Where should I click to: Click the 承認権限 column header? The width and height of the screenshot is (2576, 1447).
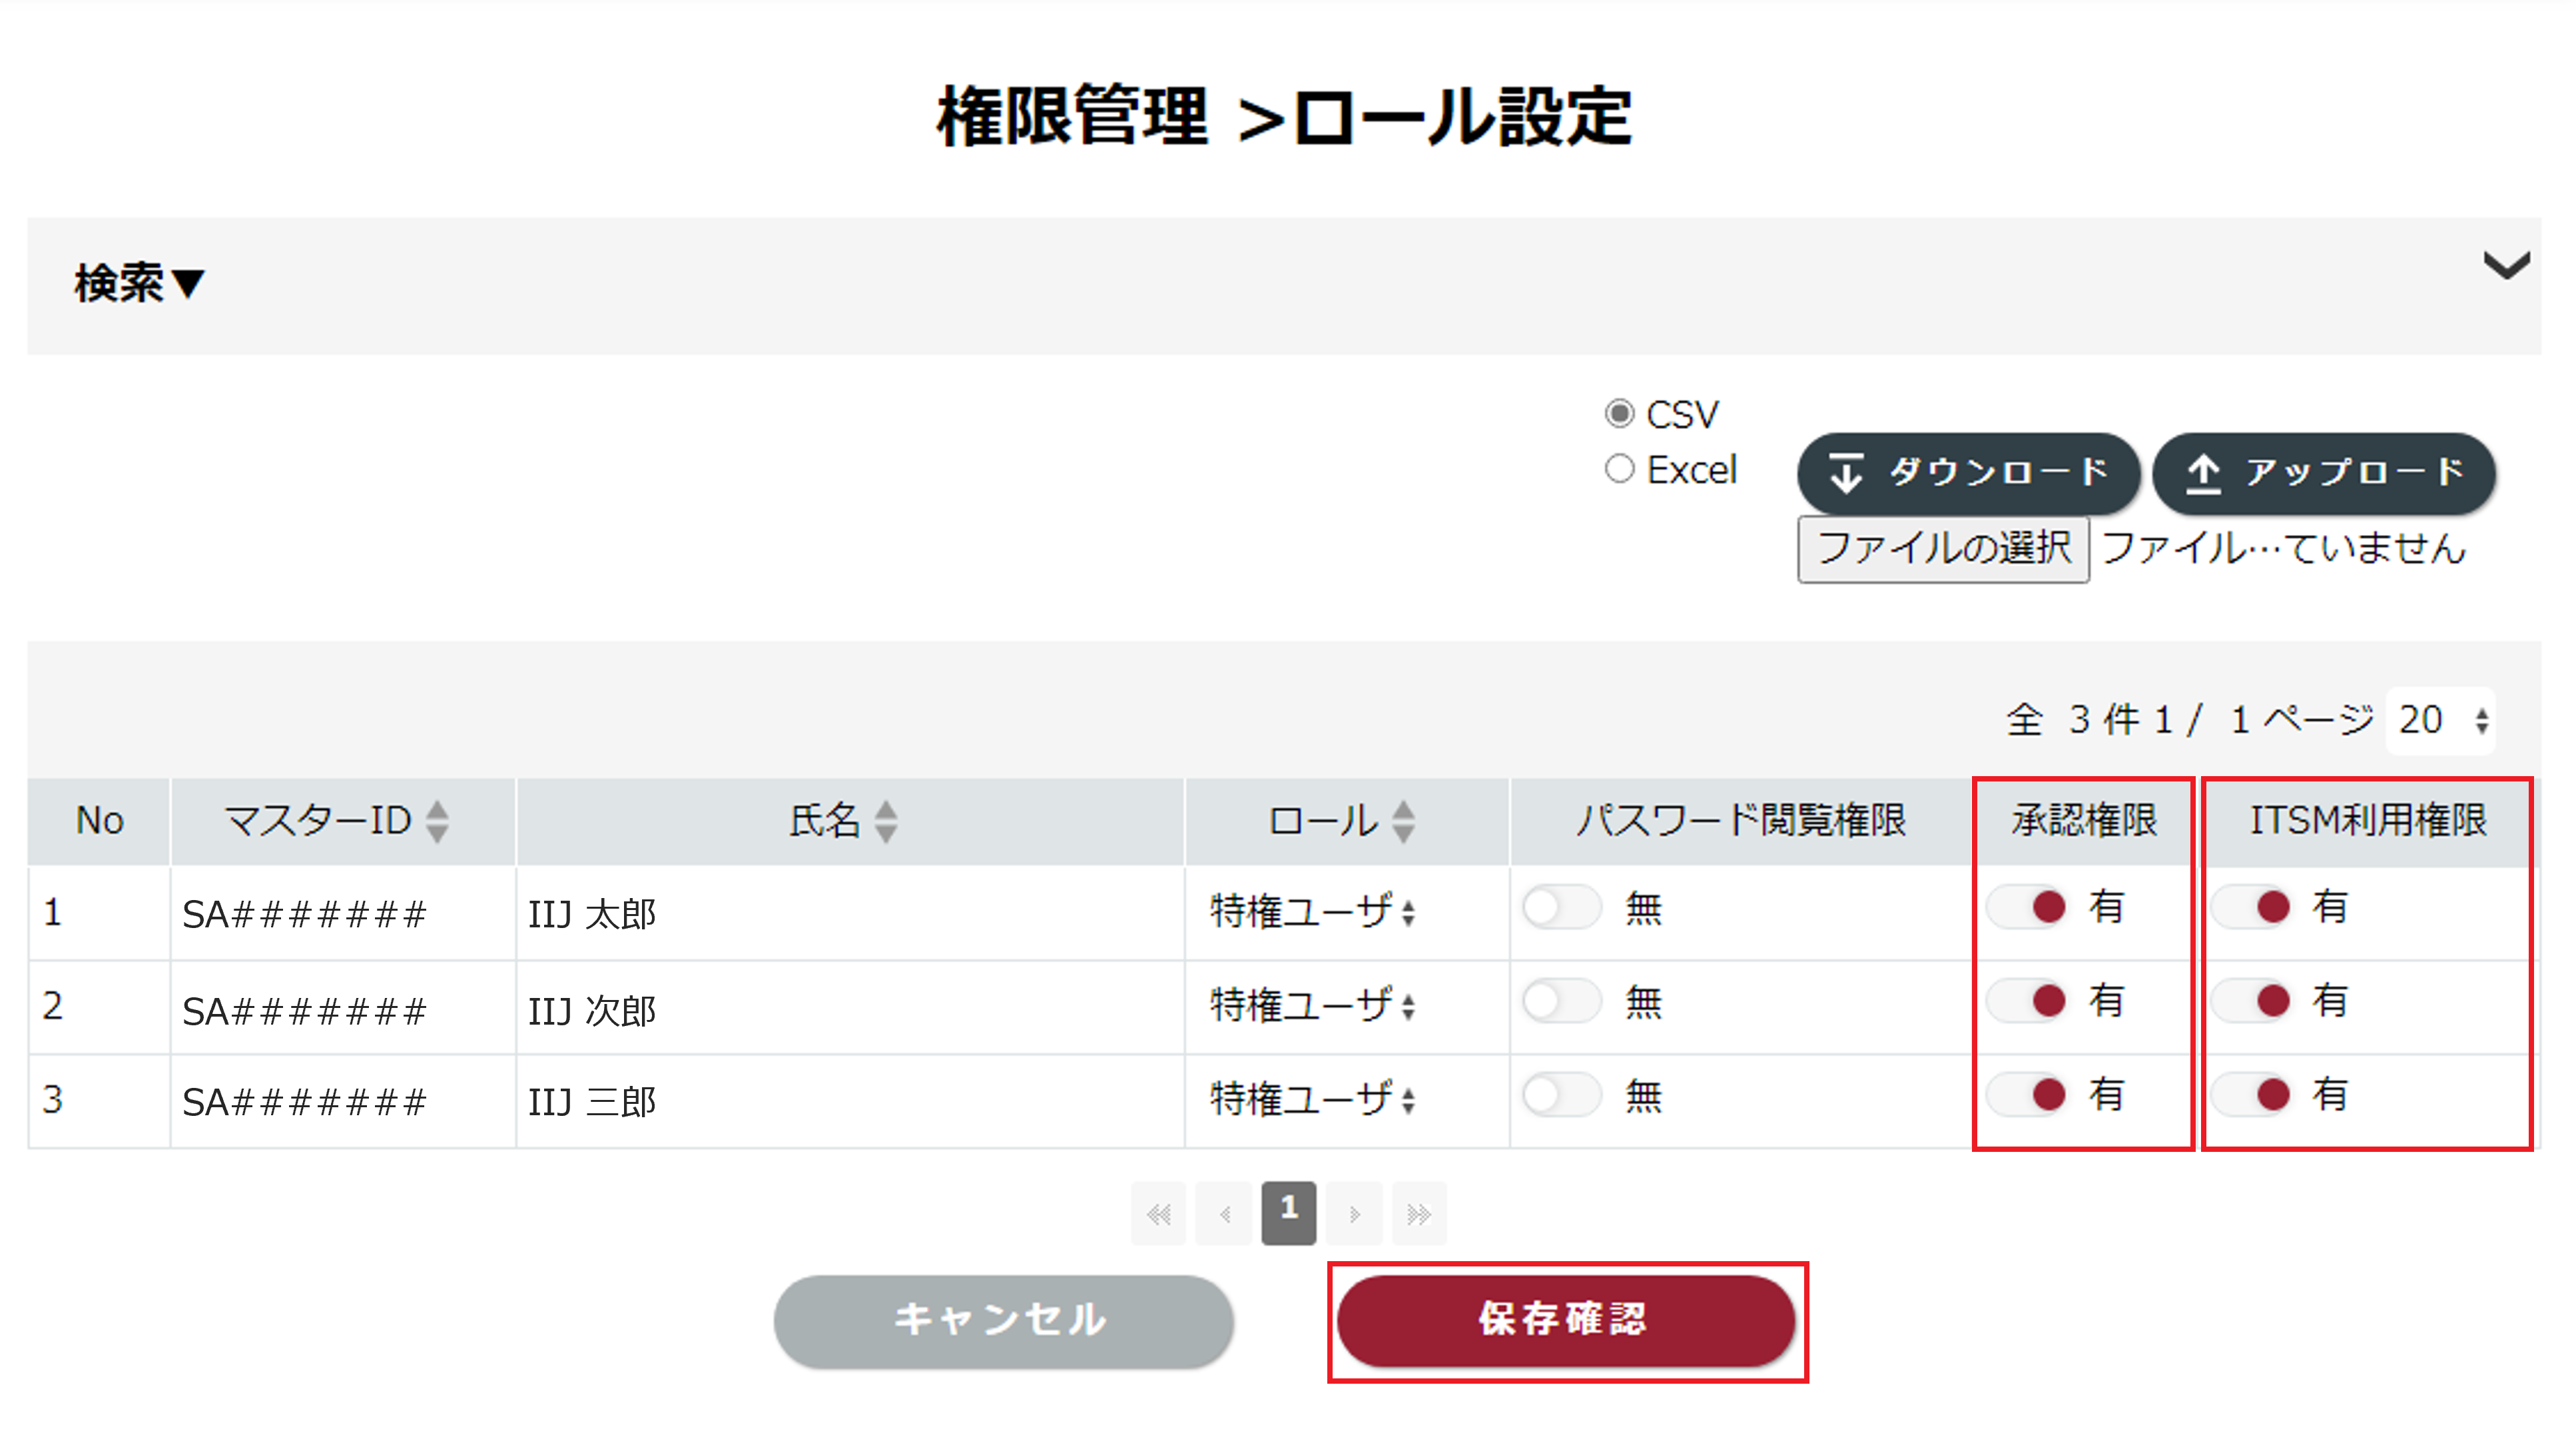[2084, 821]
